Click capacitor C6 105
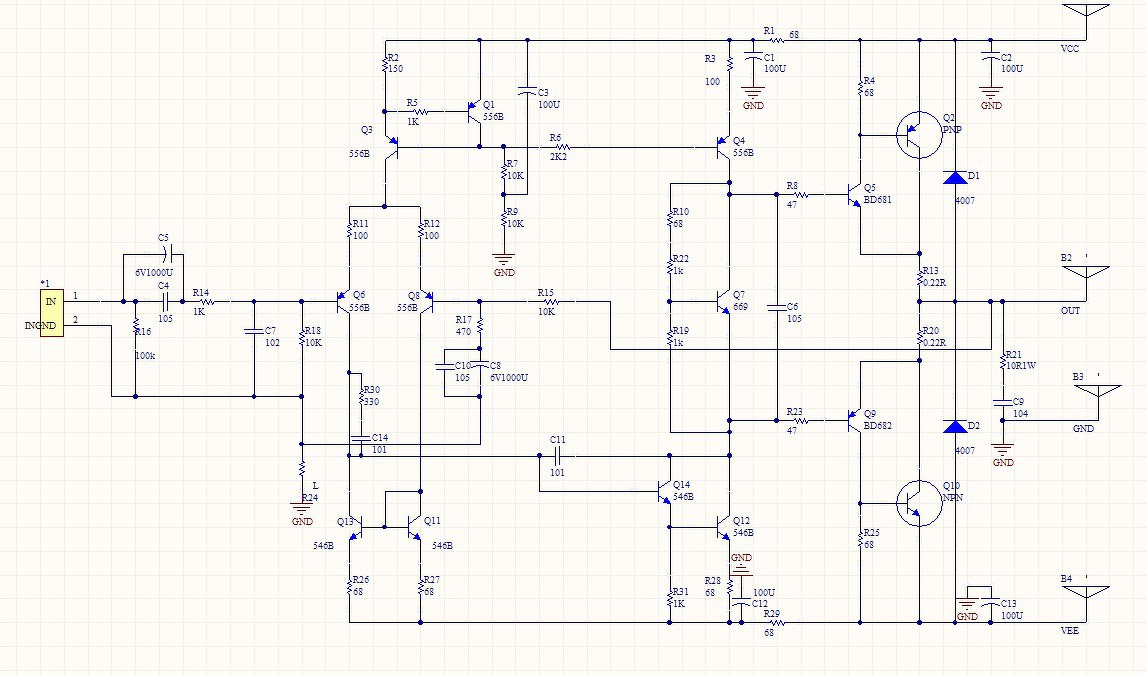Viewport: 1147px width, 675px height. pos(777,308)
